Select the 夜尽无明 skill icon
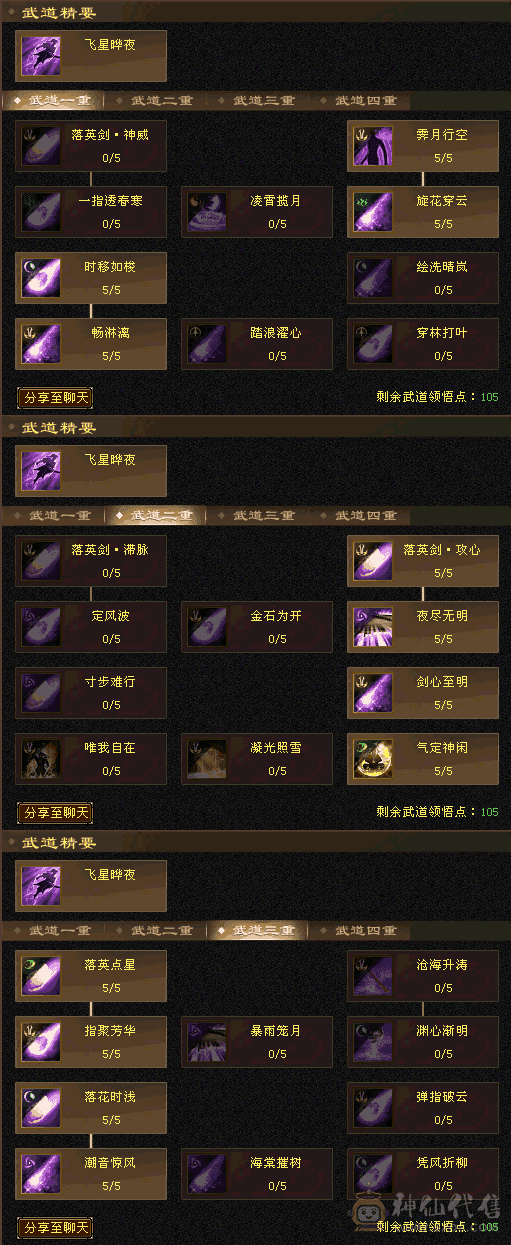Viewport: 511px width, 1245px height. pos(372,628)
